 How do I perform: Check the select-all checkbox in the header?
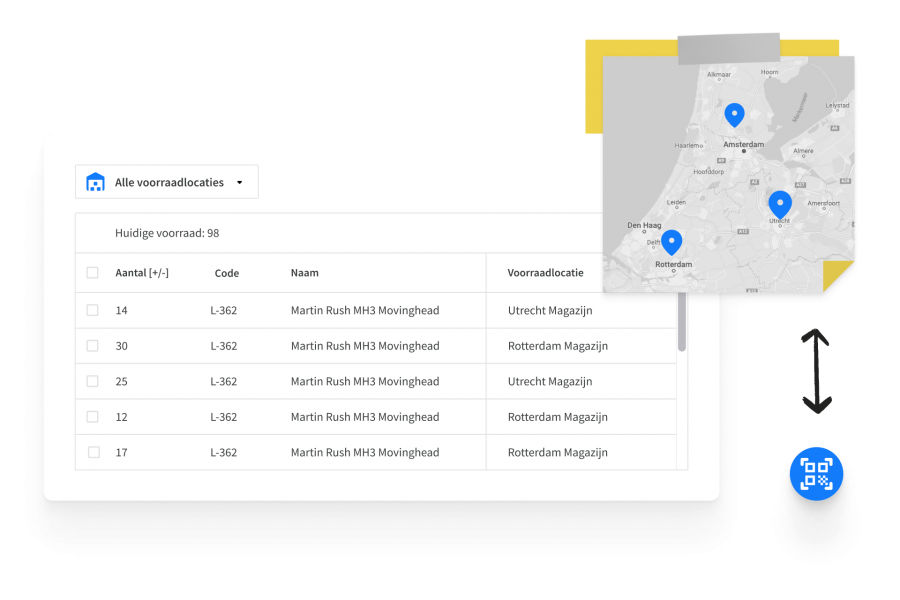[x=91, y=272]
